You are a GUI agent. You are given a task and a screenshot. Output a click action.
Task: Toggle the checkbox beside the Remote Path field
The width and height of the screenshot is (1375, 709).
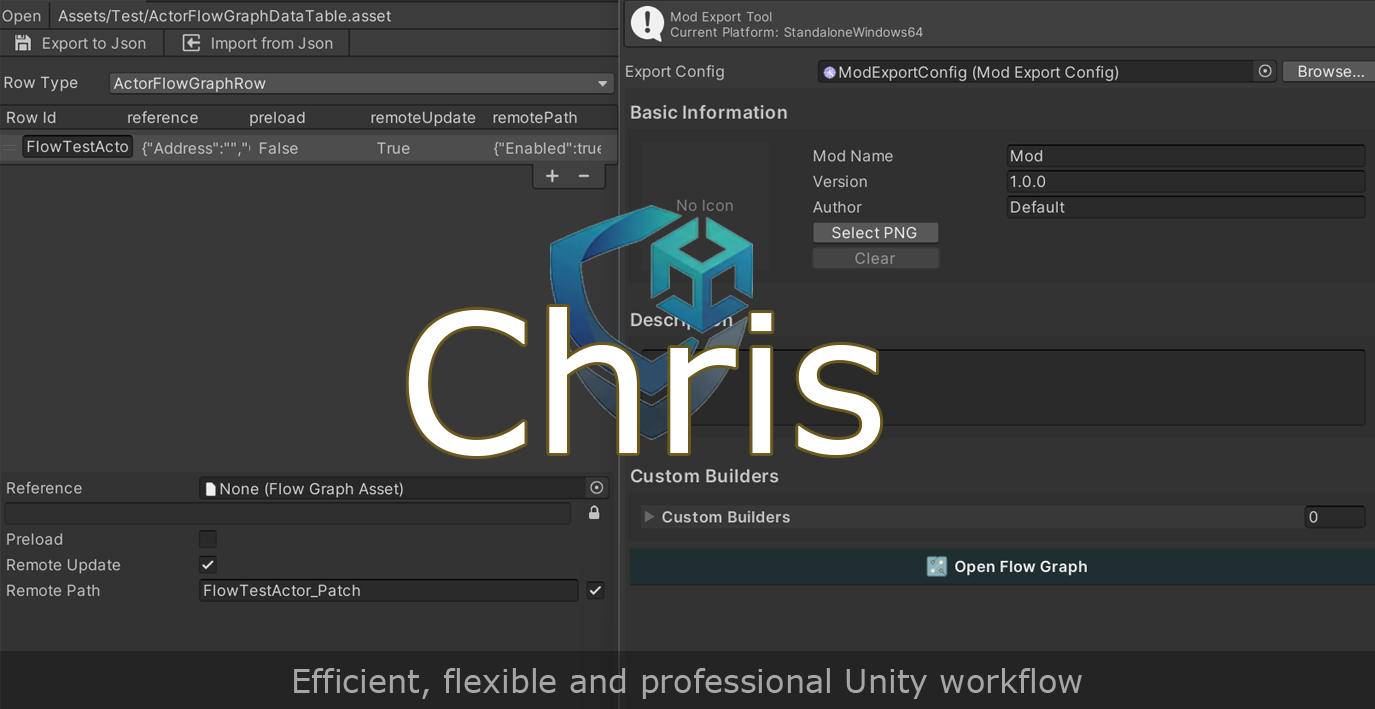pyautogui.click(x=595, y=590)
